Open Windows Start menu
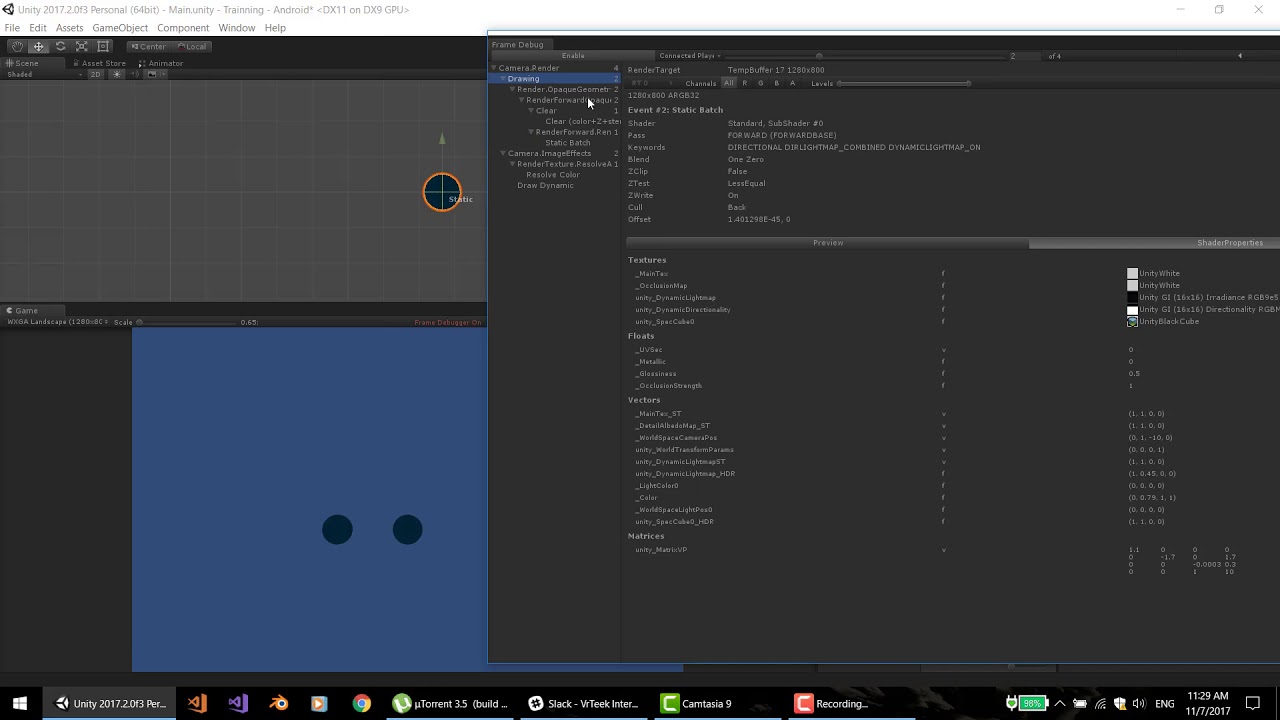 click(x=19, y=703)
